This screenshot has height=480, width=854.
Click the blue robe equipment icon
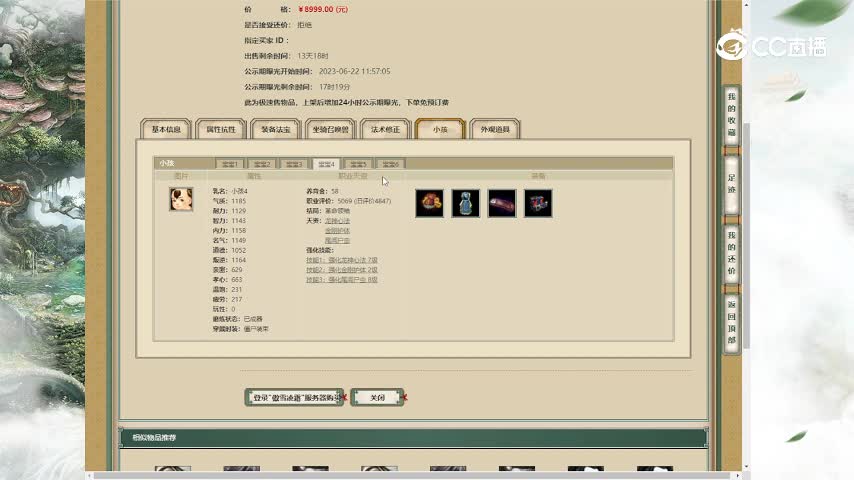pos(466,203)
